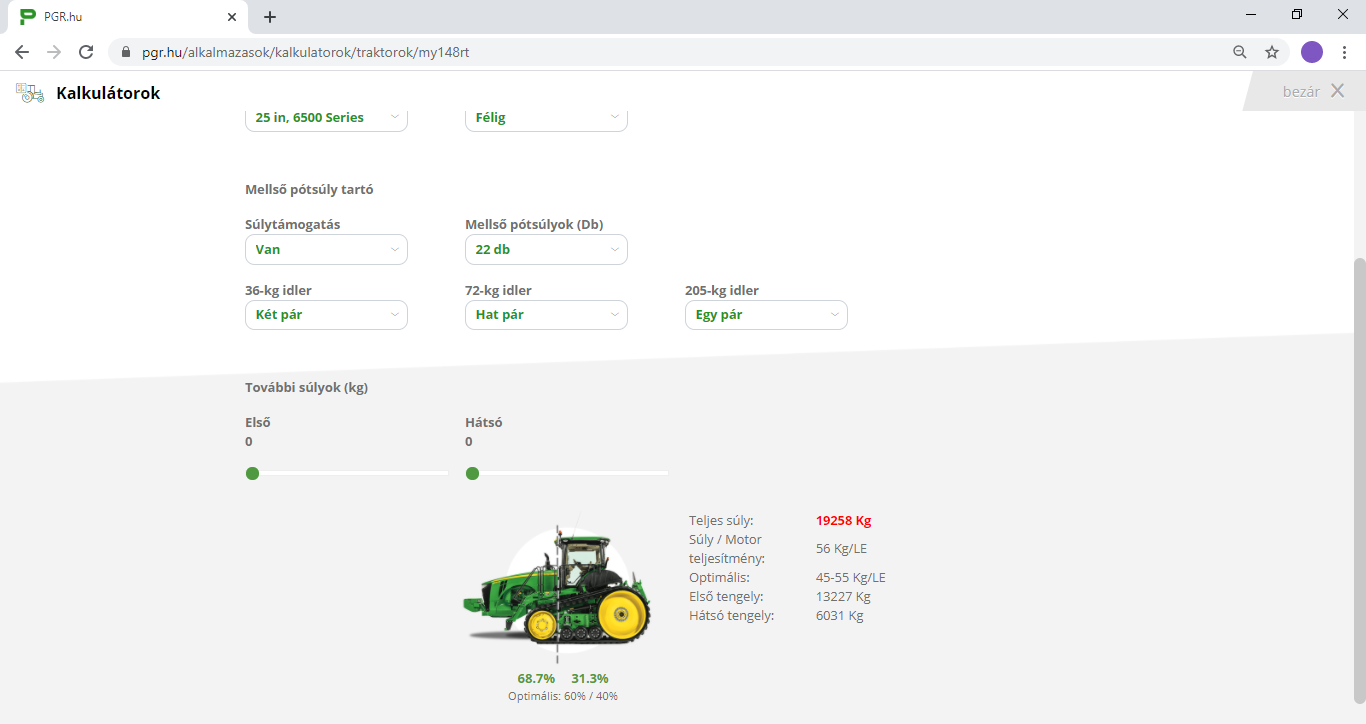
Task: Click the bezár X close icon
Action: point(1337,91)
